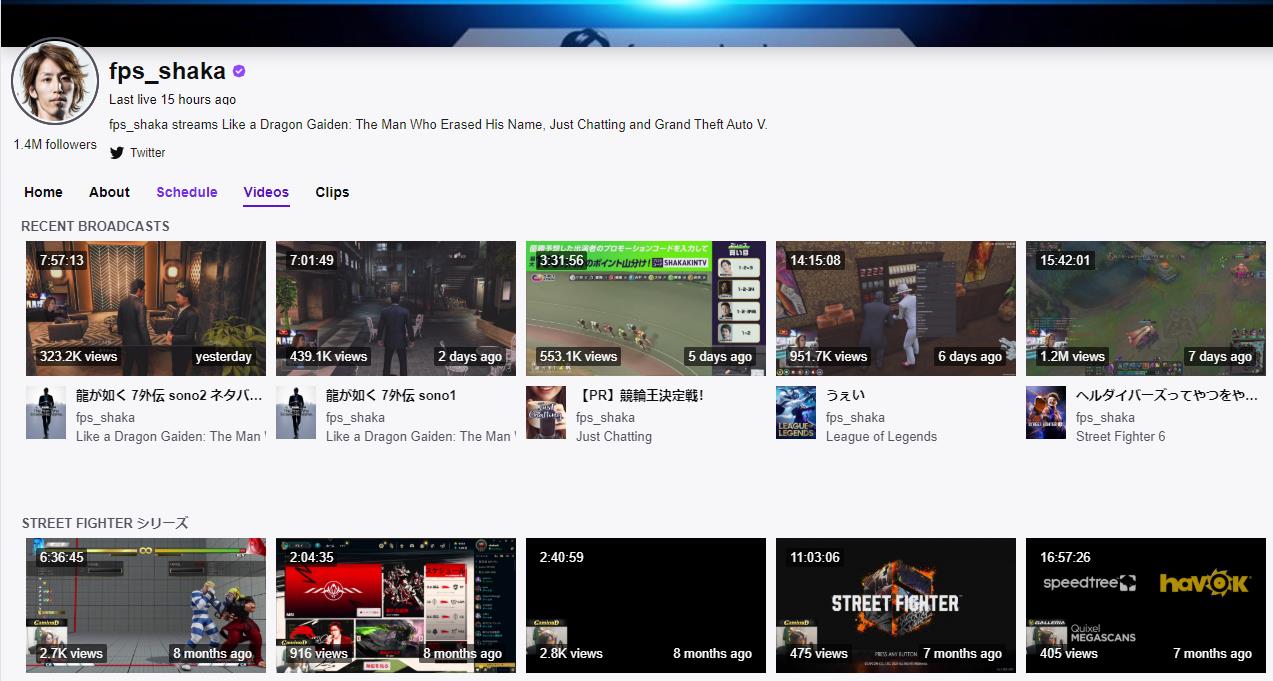Click the League of Legends game cover icon
The width and height of the screenshot is (1273, 681).
(x=795, y=413)
